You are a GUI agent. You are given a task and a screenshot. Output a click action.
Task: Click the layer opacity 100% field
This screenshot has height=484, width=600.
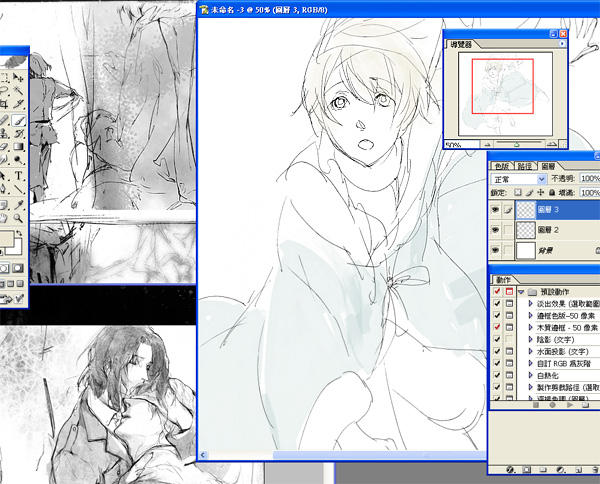click(x=590, y=179)
